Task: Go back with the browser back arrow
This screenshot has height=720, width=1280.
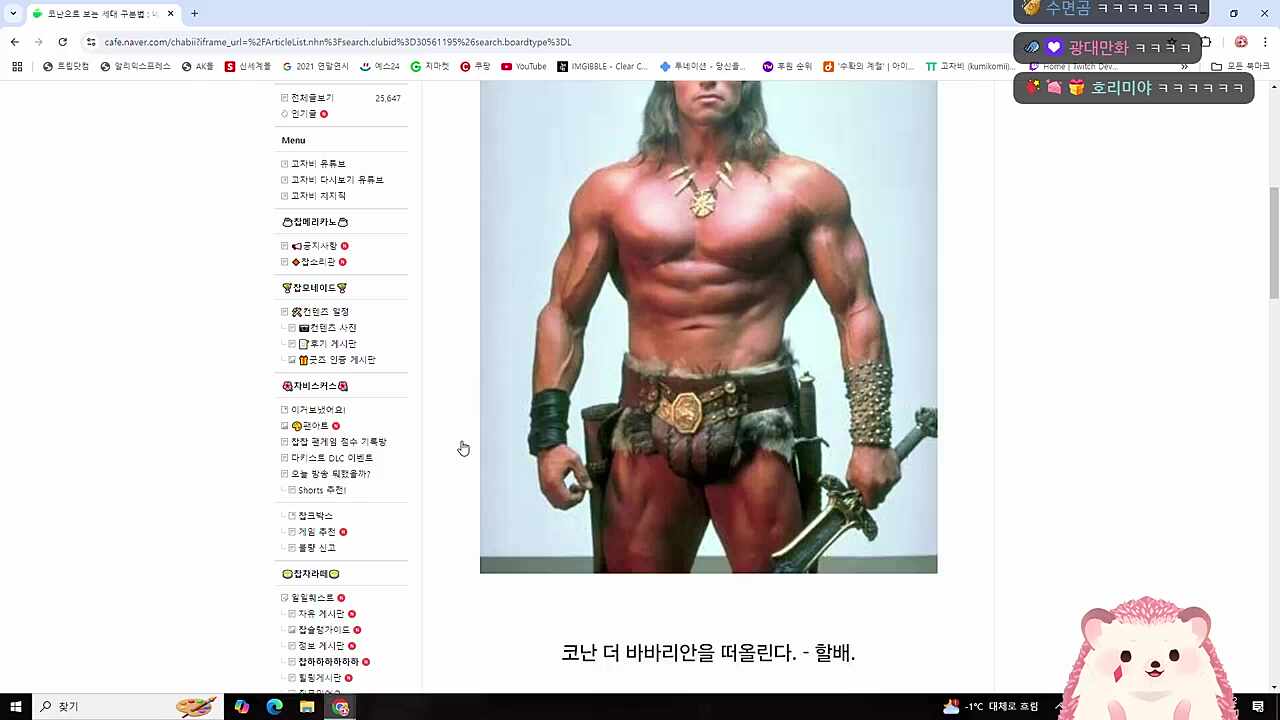Action: click(x=14, y=42)
